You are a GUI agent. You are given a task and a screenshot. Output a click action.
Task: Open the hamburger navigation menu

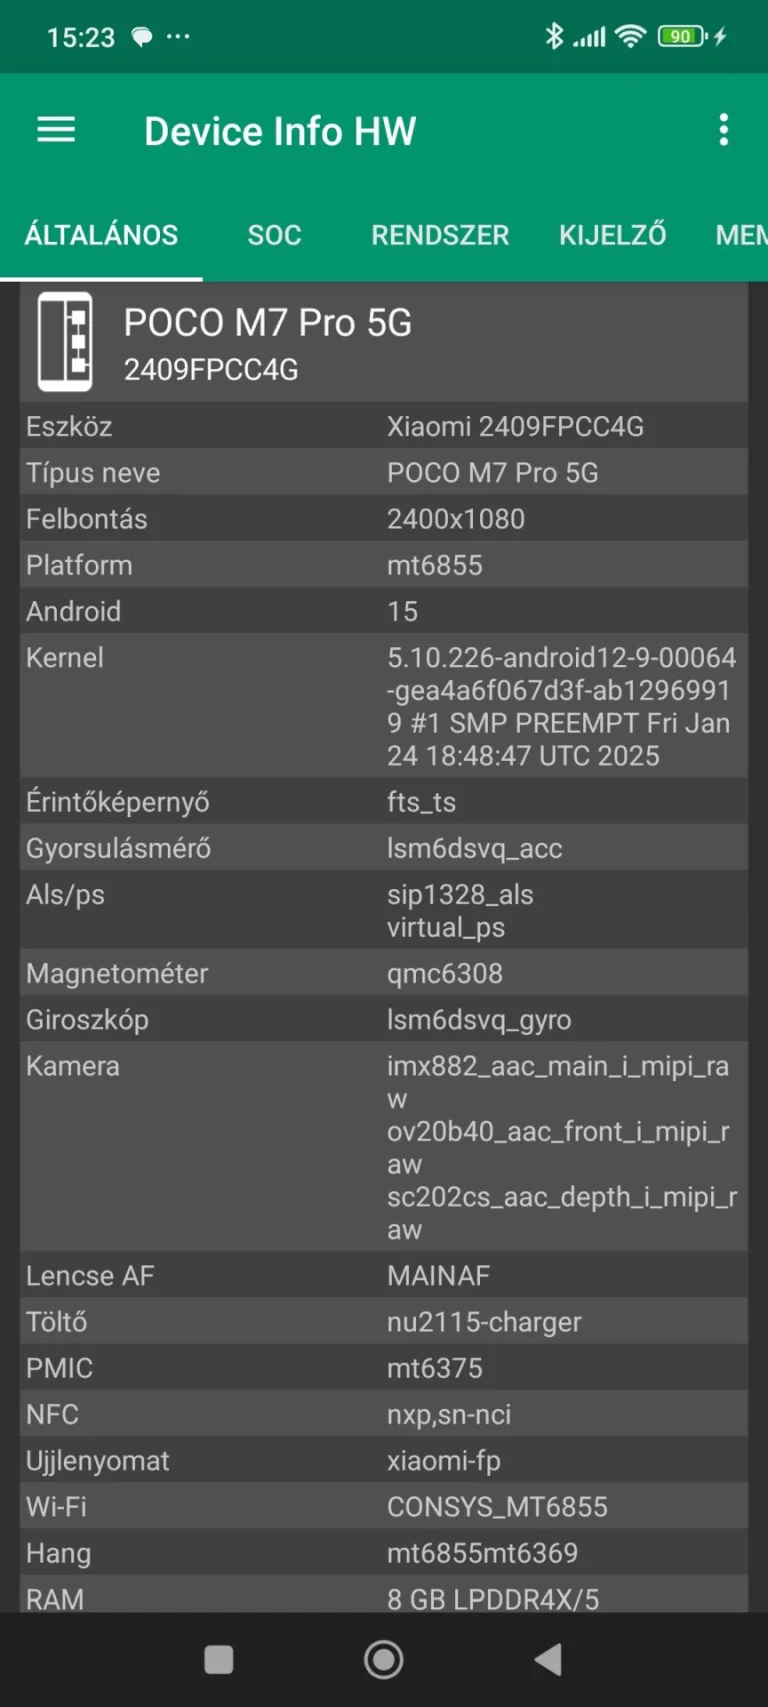(x=56, y=130)
